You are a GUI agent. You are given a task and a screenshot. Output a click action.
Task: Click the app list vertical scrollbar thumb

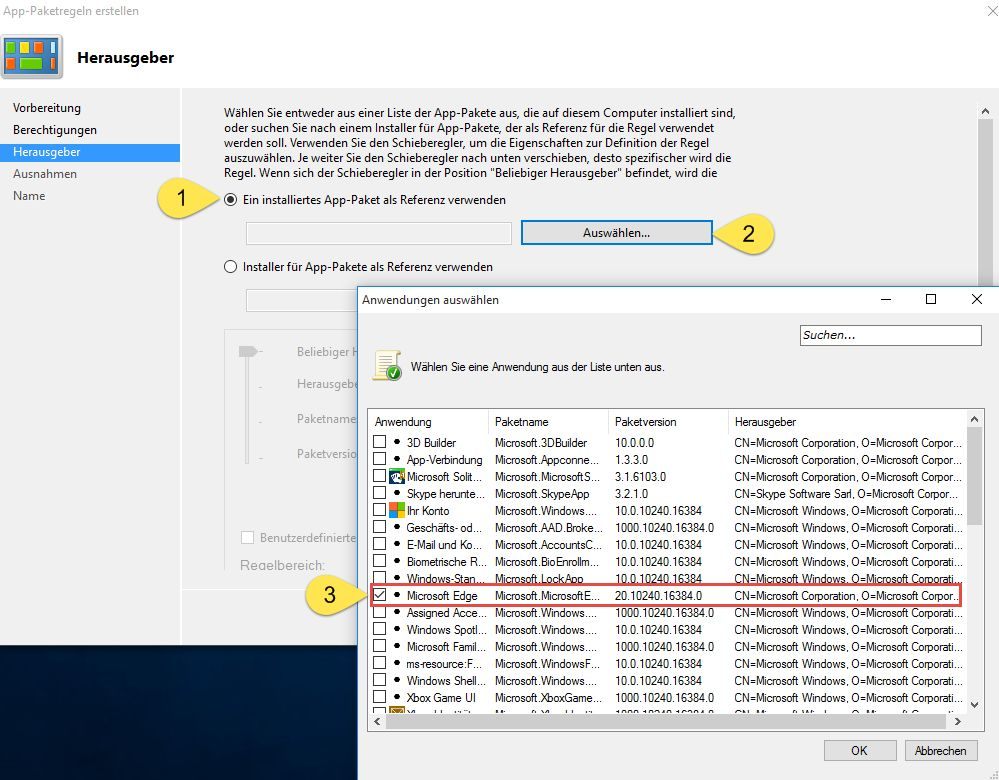point(974,475)
